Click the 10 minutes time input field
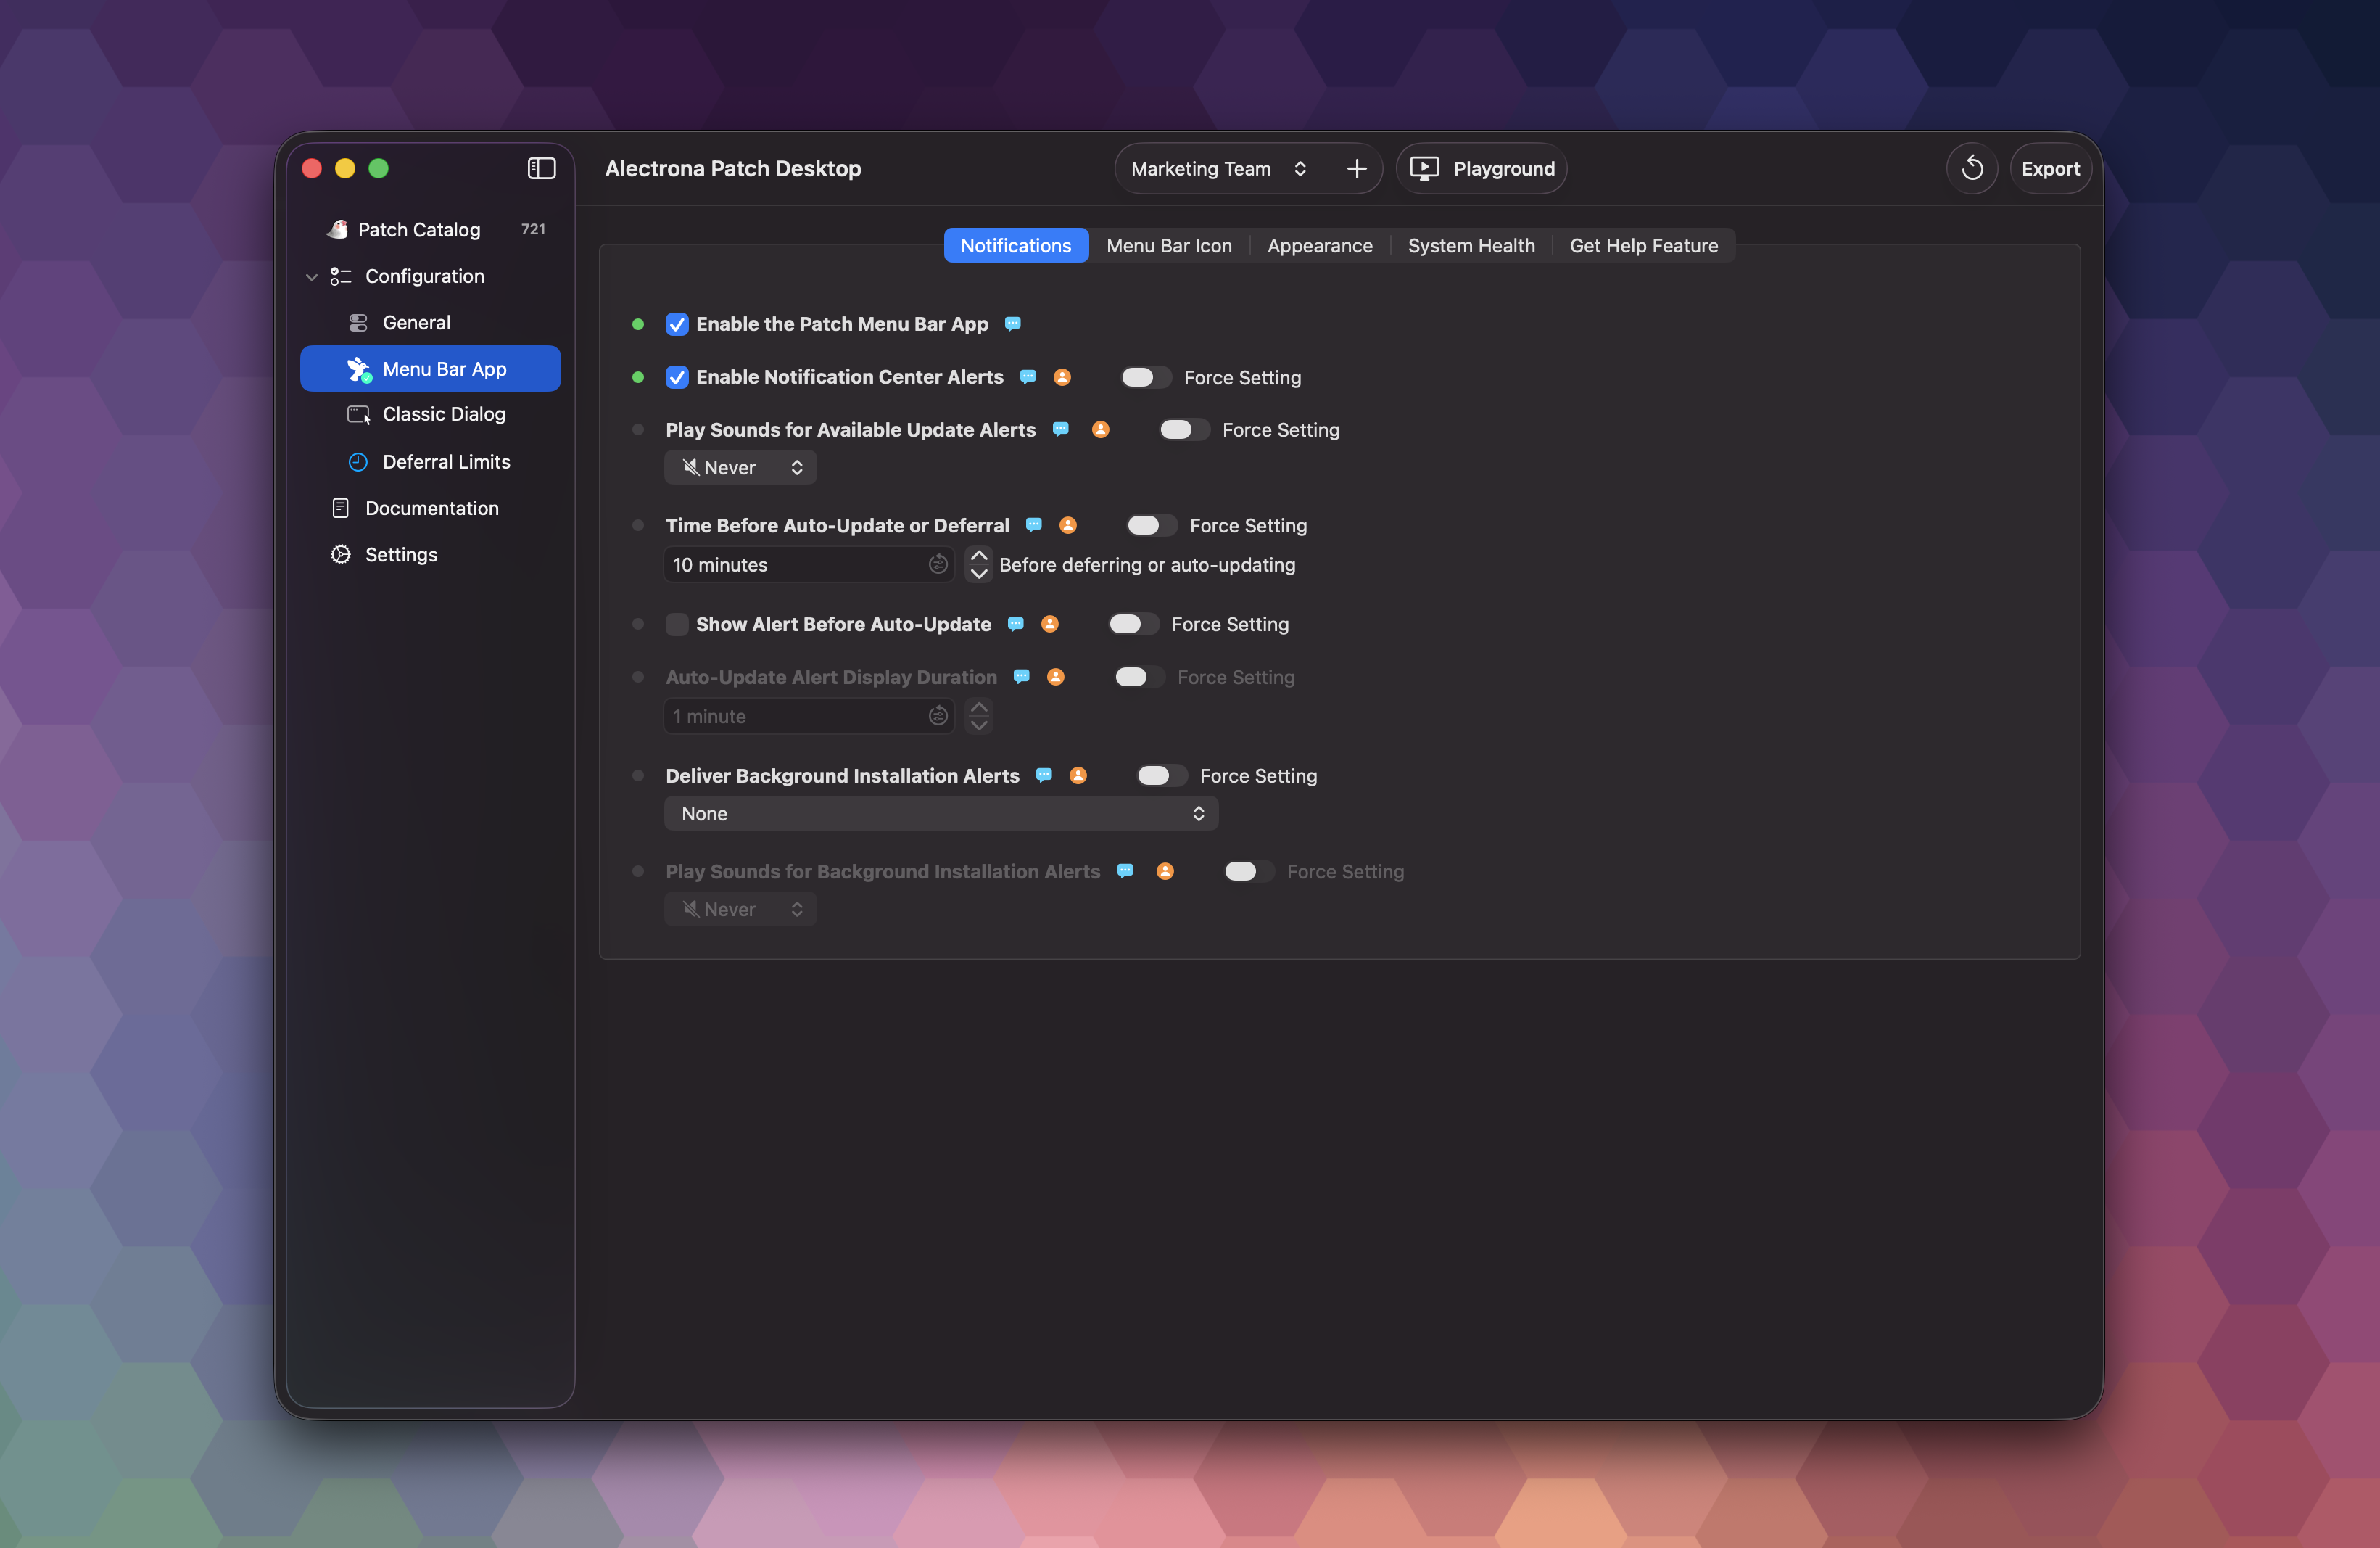2380x1548 pixels. 808,564
